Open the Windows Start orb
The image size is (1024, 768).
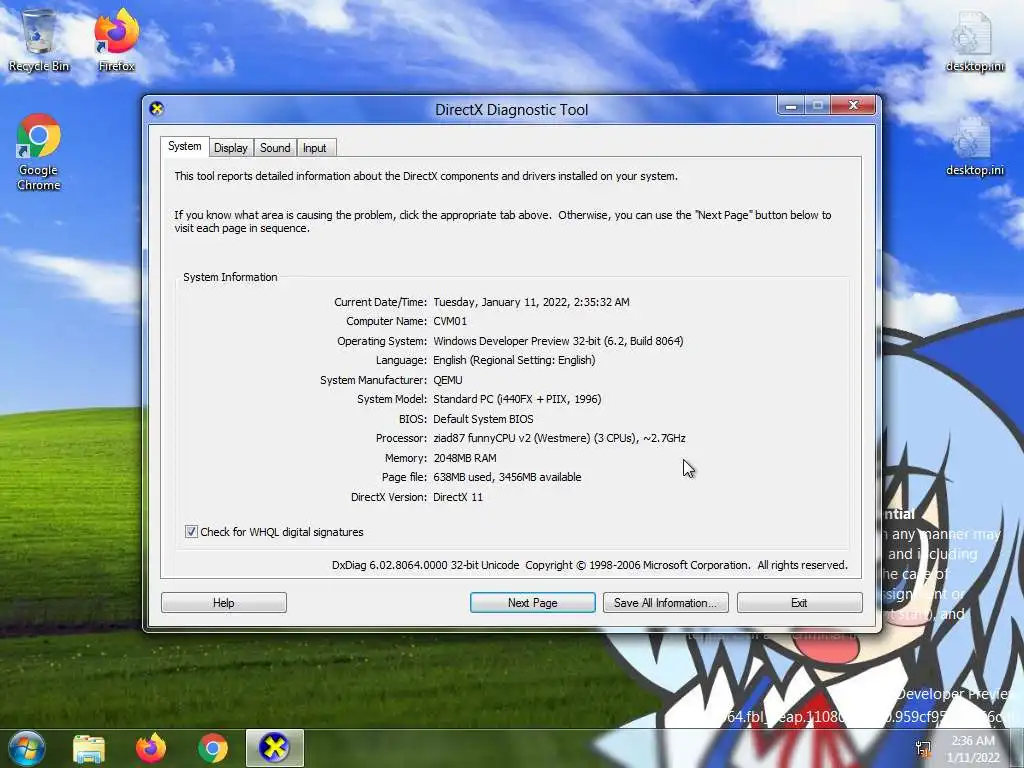coord(26,748)
